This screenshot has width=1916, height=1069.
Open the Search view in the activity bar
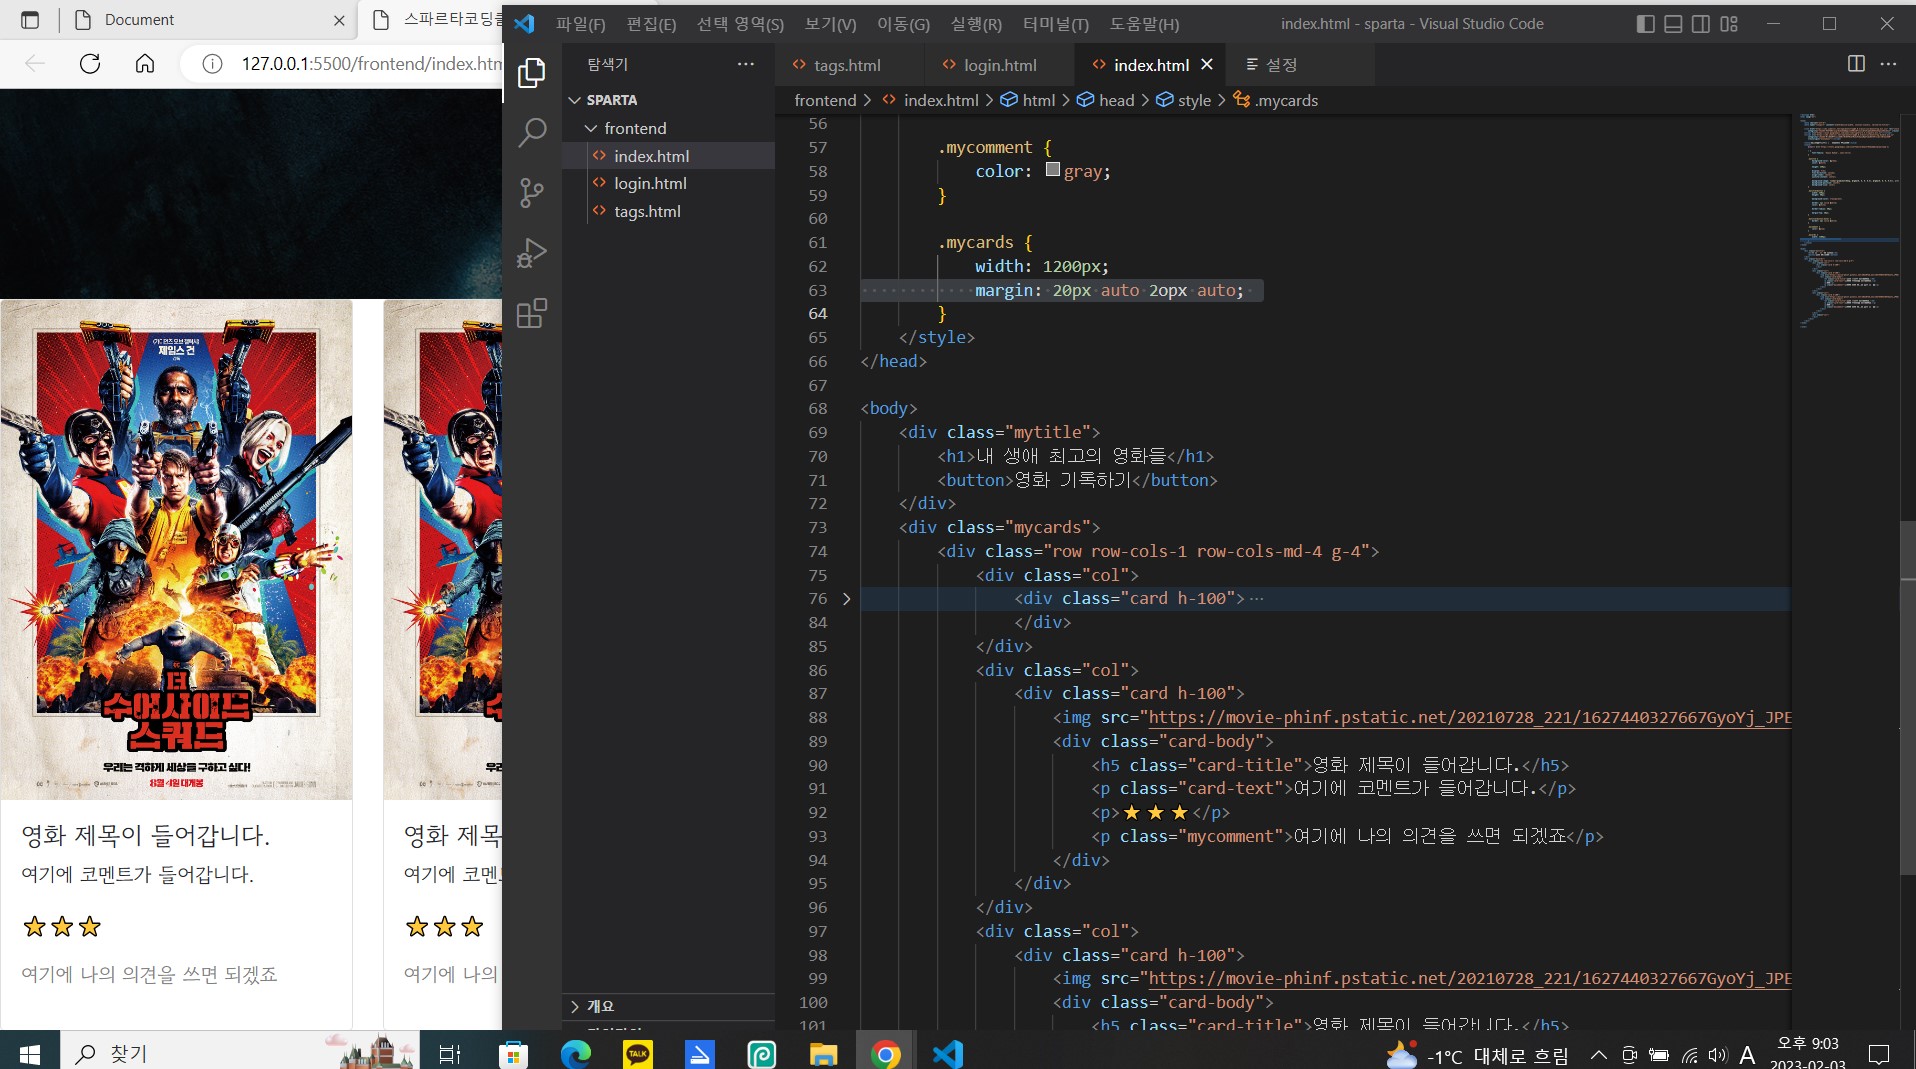[x=532, y=132]
